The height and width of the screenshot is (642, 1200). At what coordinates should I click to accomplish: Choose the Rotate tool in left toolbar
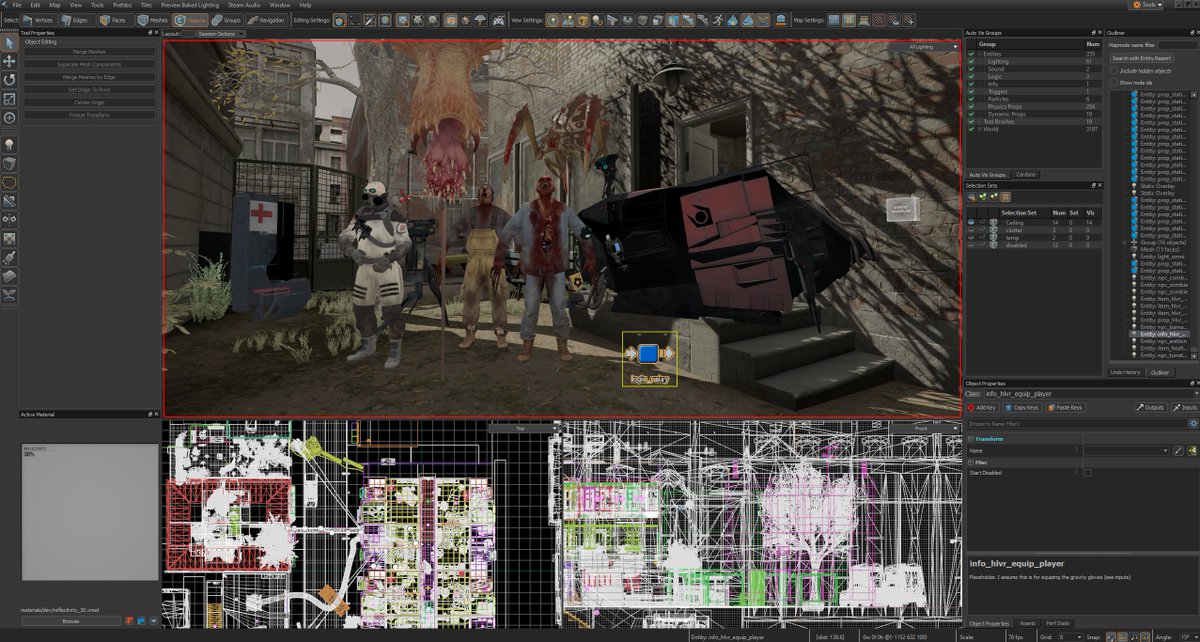tap(10, 80)
